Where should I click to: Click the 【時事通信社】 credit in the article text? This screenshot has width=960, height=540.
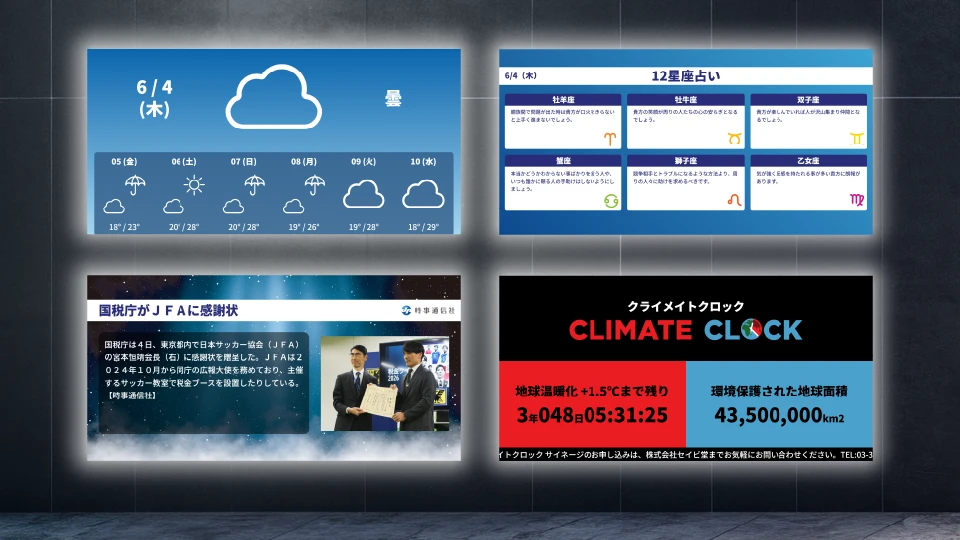click(132, 396)
